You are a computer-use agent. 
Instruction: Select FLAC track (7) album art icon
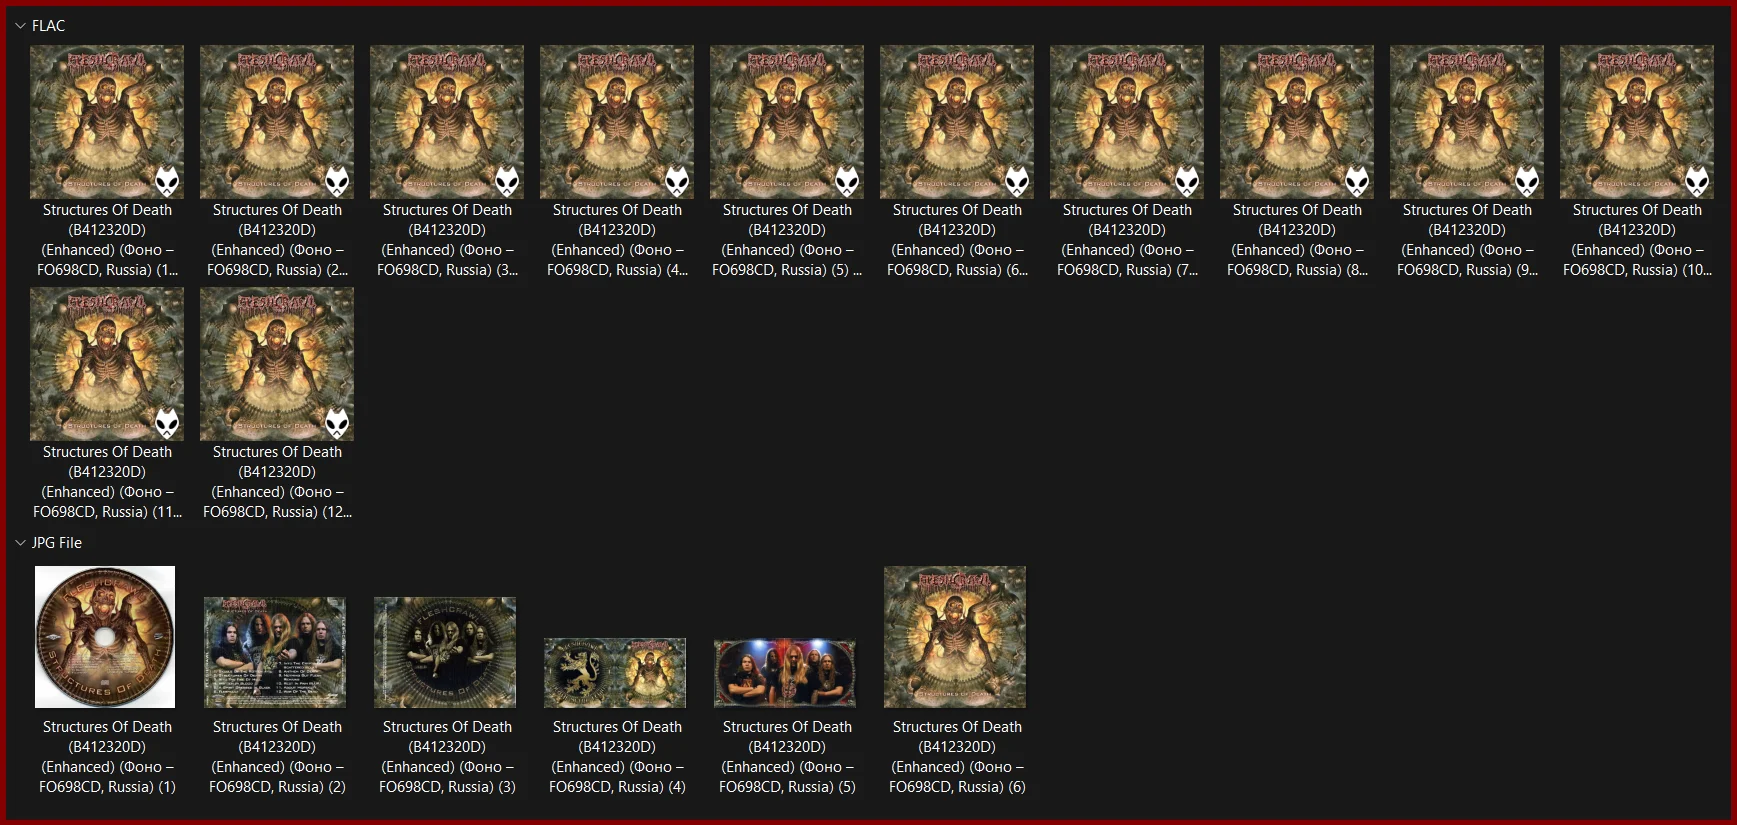(1127, 122)
